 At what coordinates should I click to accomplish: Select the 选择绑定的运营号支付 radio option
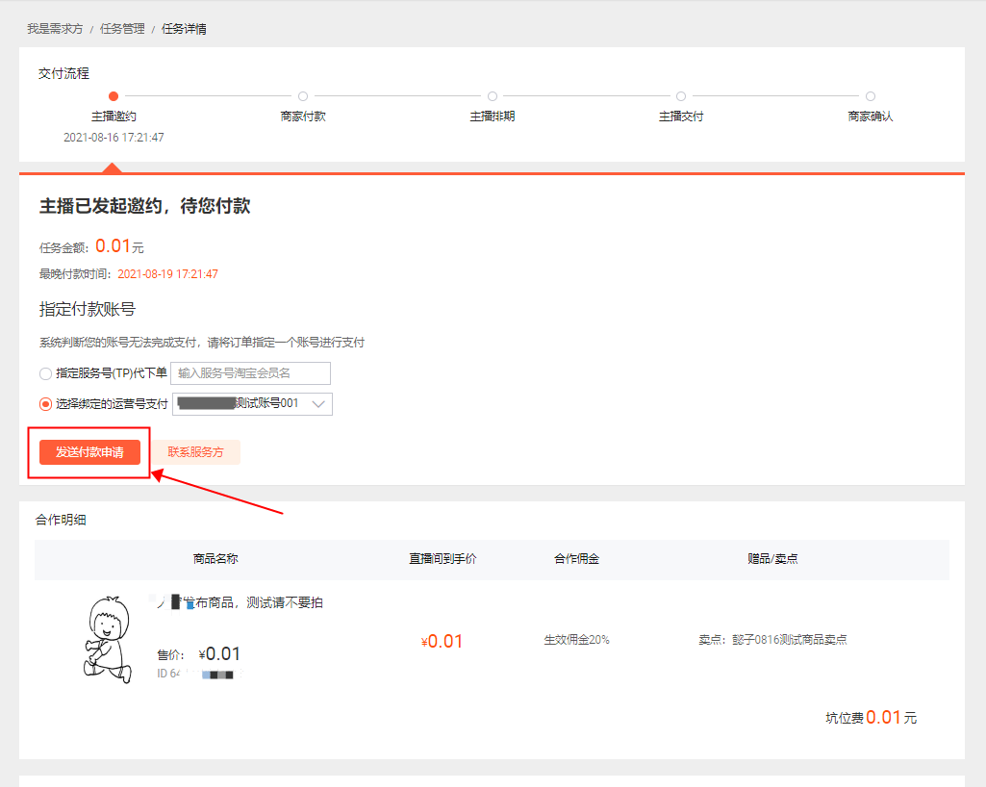point(45,404)
